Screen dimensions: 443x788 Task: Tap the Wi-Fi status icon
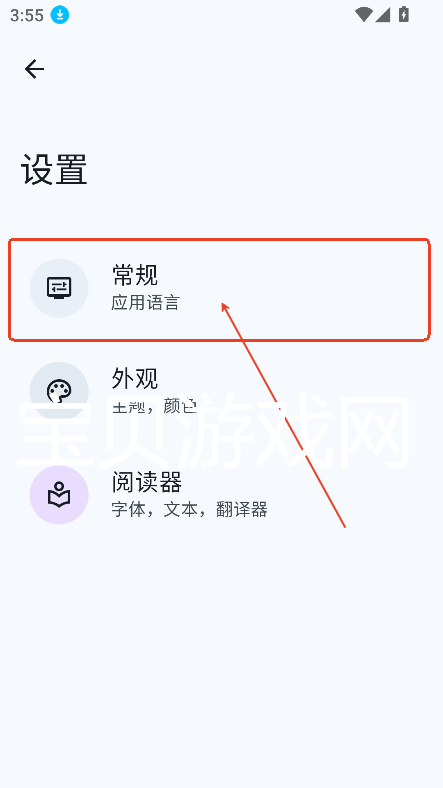[363, 15]
